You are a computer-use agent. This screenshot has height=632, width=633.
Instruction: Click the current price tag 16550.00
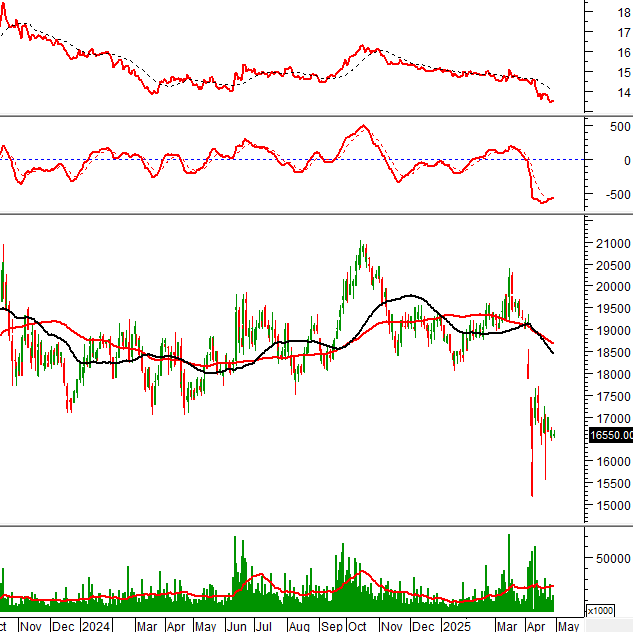611,435
